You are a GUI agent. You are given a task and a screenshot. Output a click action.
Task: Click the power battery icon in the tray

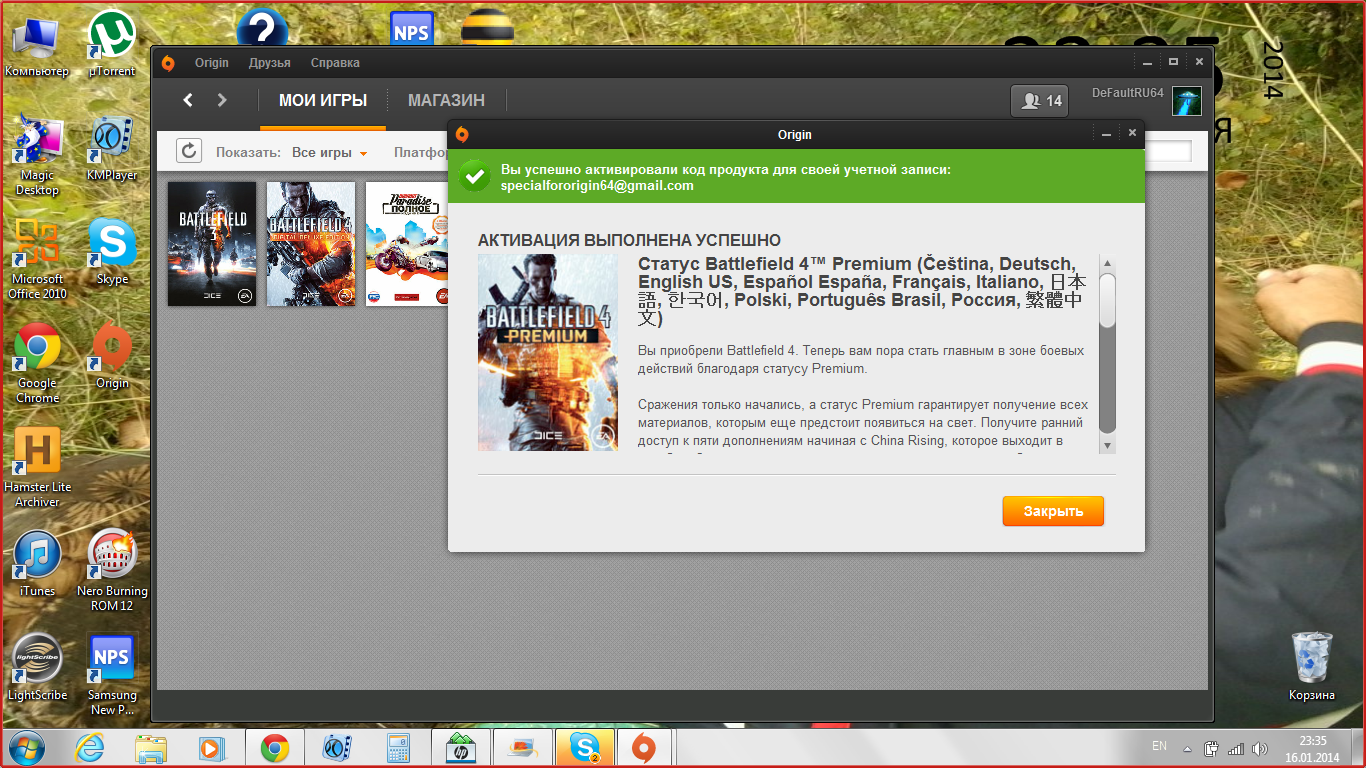pos(1211,748)
